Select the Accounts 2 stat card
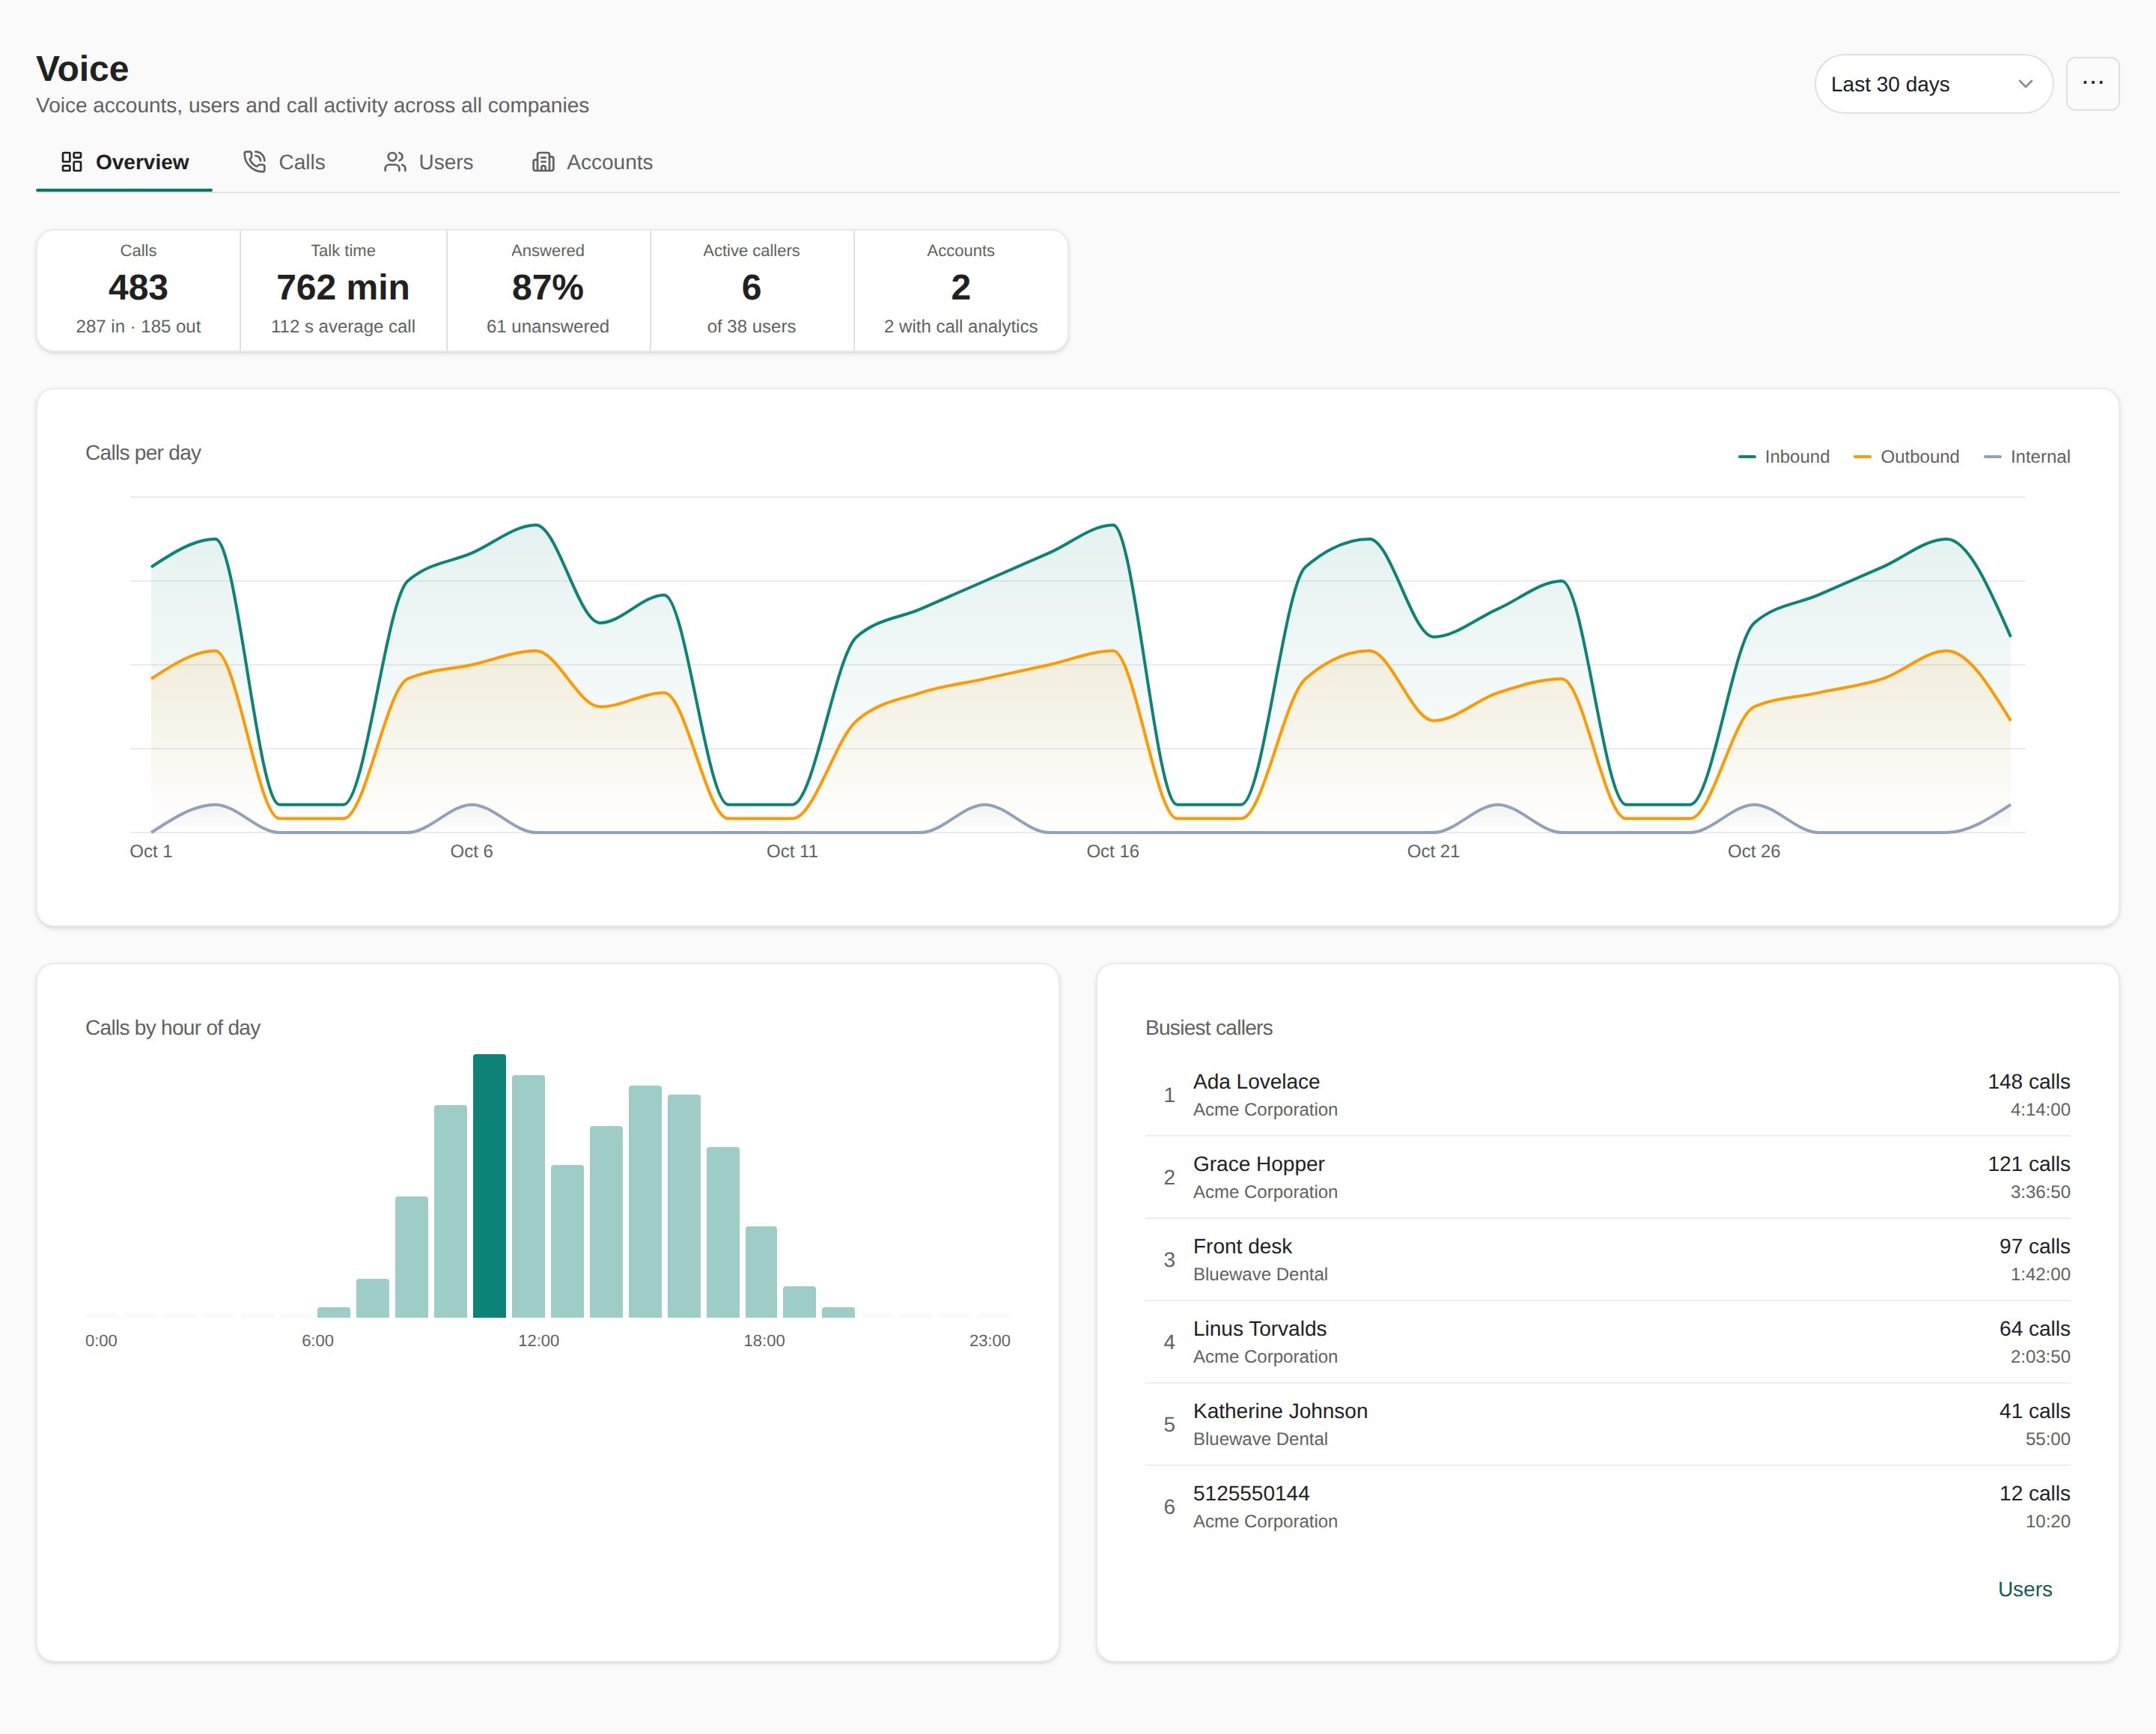 [961, 290]
